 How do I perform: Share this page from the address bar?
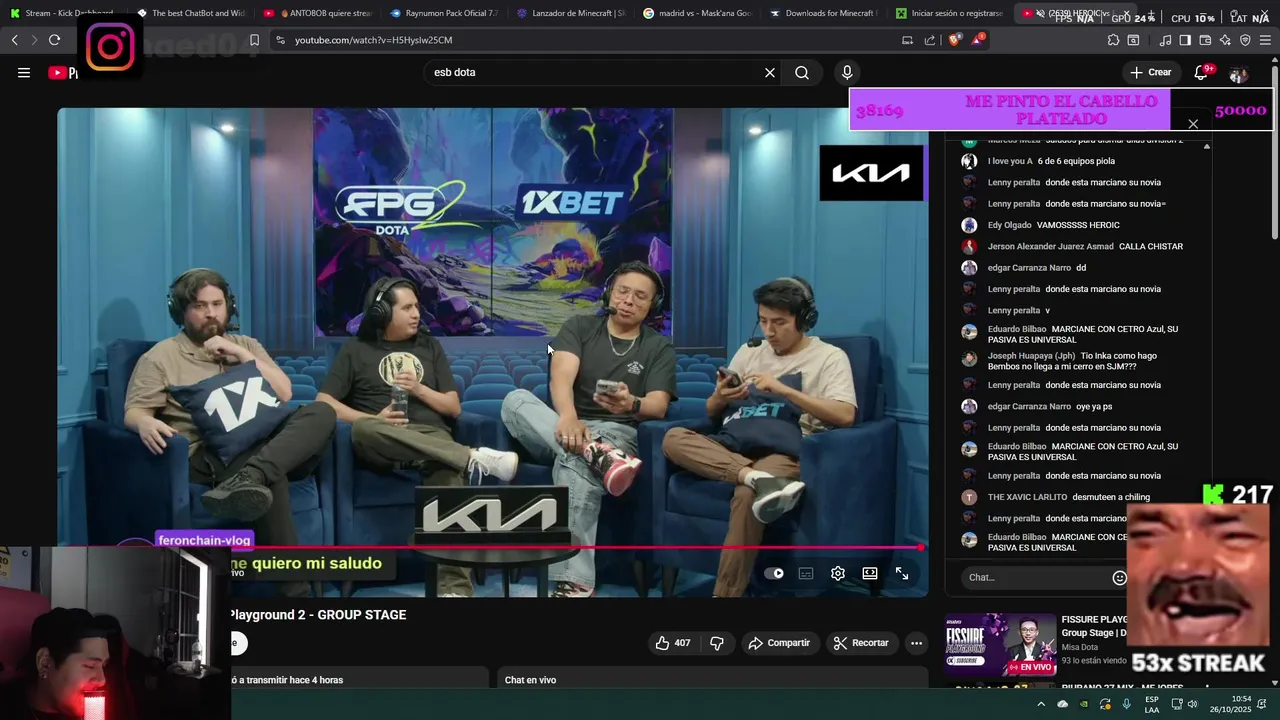(930, 40)
